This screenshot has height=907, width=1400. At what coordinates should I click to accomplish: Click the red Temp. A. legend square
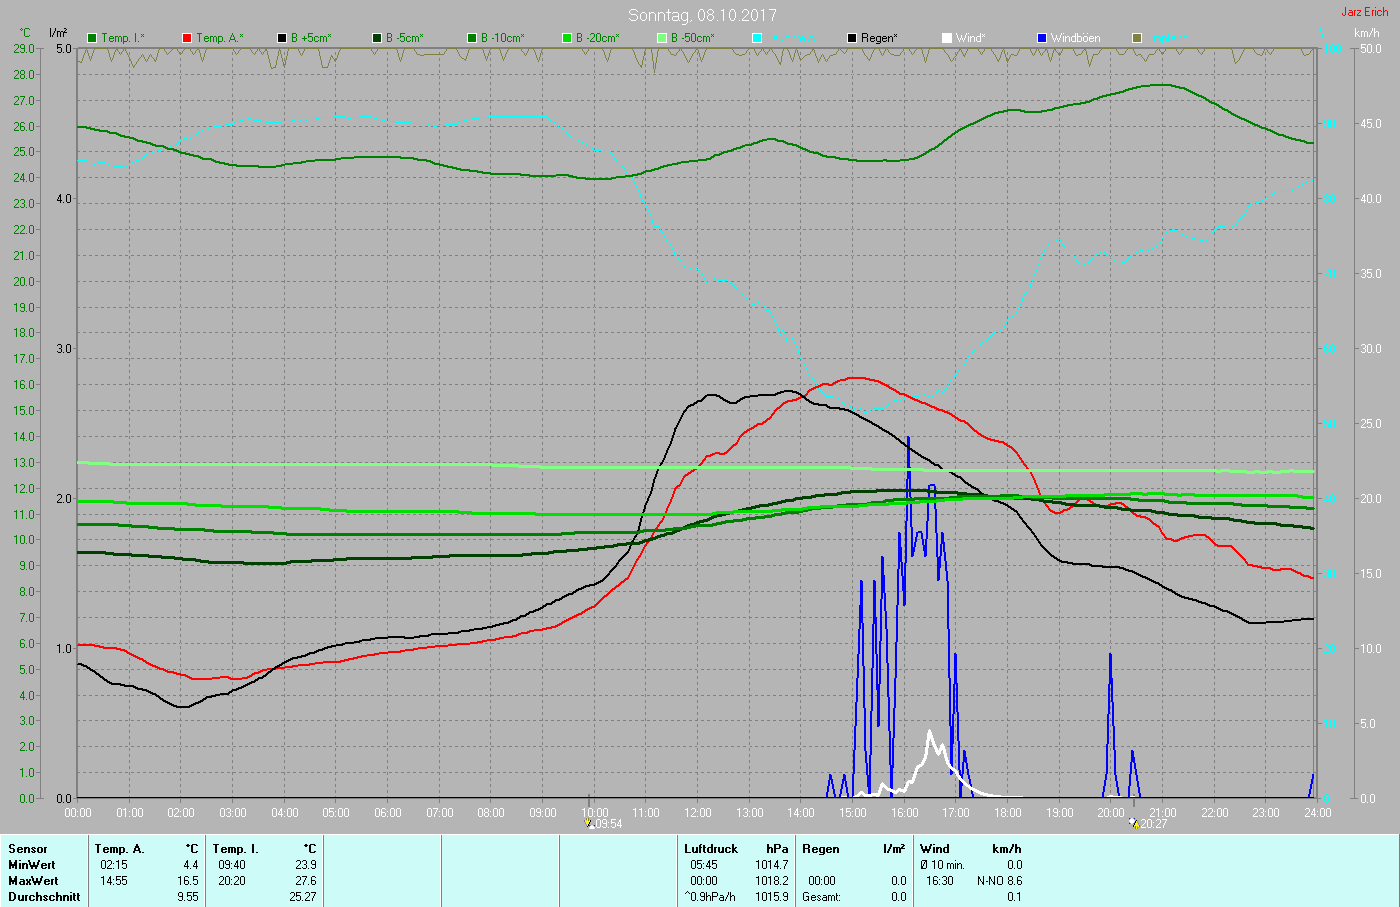click(x=187, y=38)
